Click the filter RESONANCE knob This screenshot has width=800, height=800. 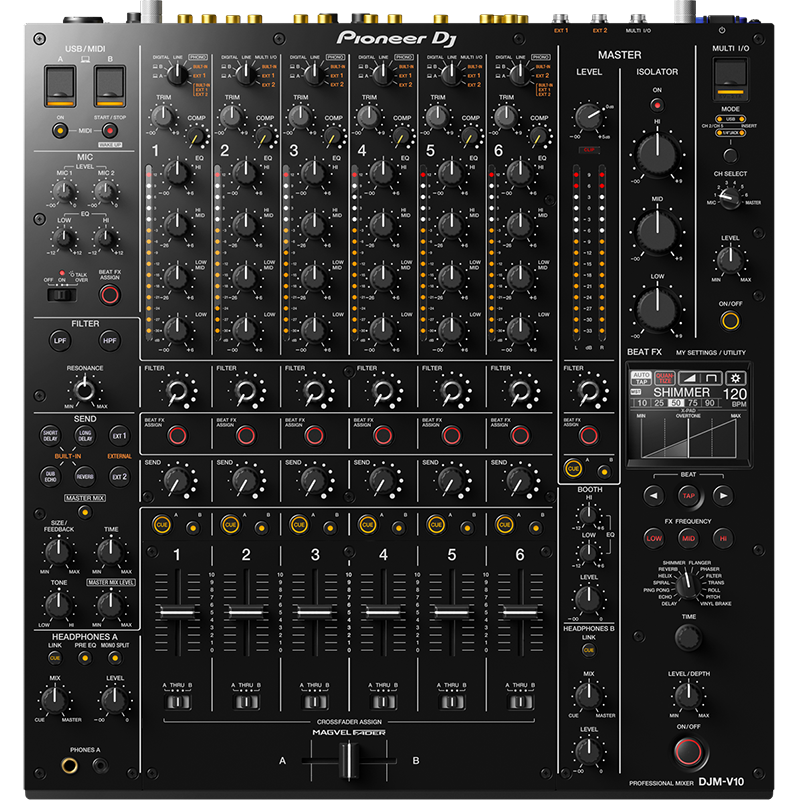[x=85, y=390]
